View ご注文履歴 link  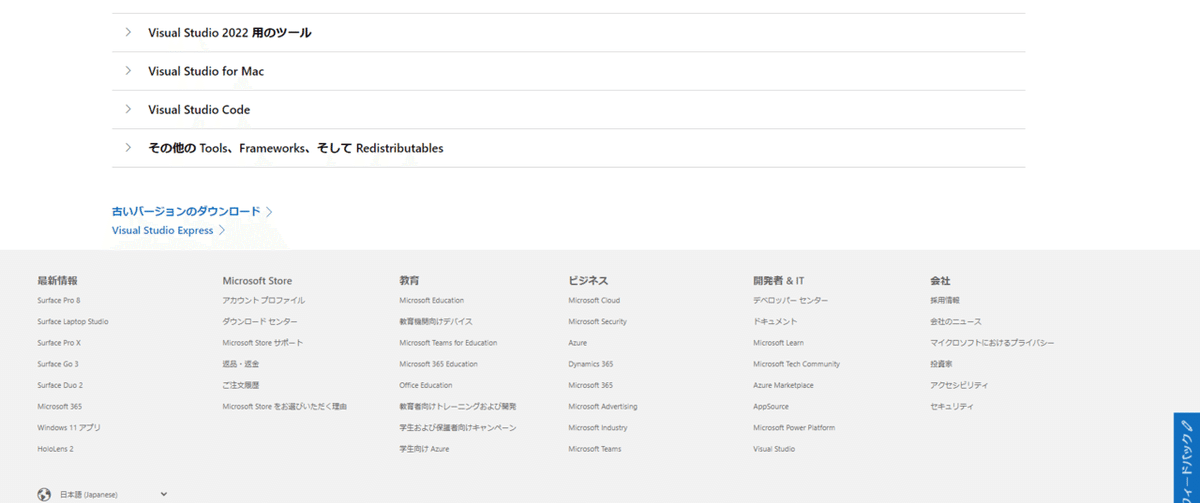(x=241, y=385)
